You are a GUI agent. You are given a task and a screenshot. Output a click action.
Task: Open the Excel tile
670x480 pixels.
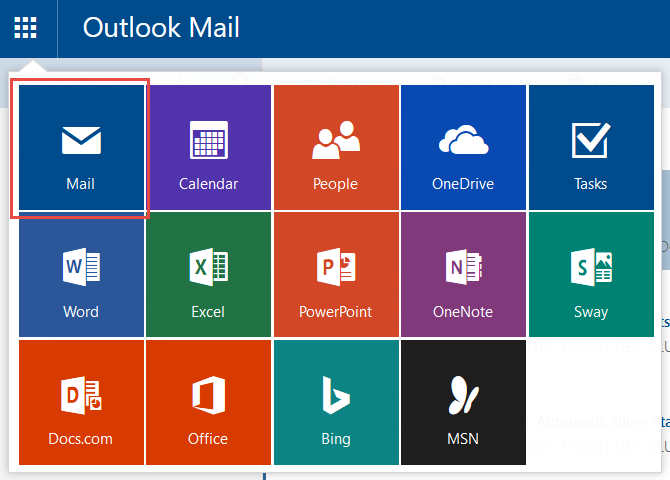[x=209, y=274]
